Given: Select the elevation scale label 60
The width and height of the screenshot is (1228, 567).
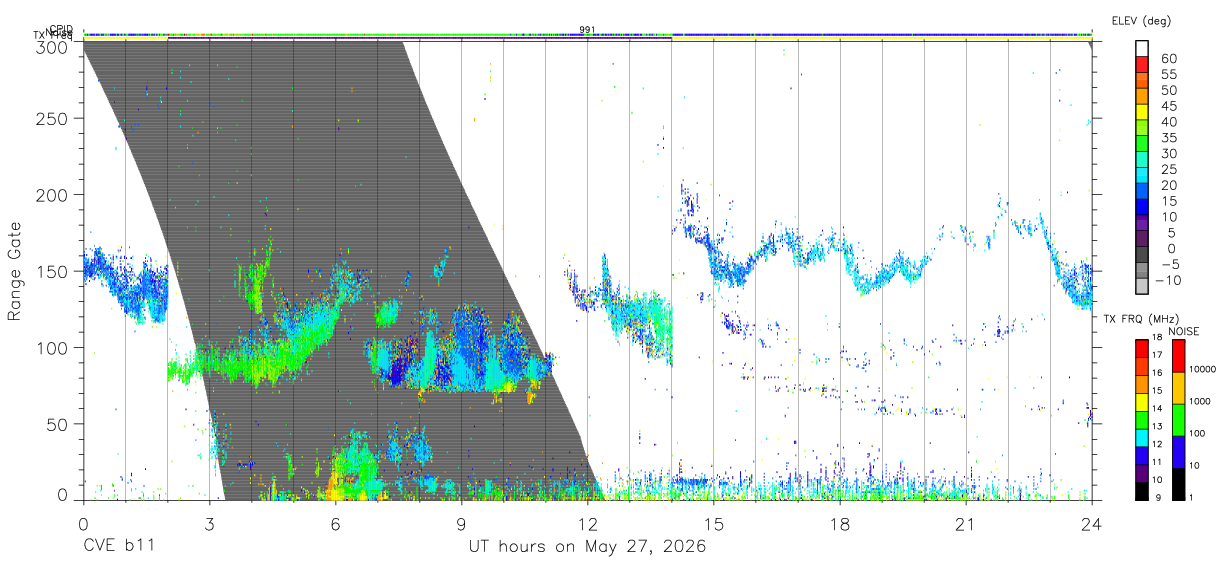Looking at the screenshot, I should [1167, 59].
